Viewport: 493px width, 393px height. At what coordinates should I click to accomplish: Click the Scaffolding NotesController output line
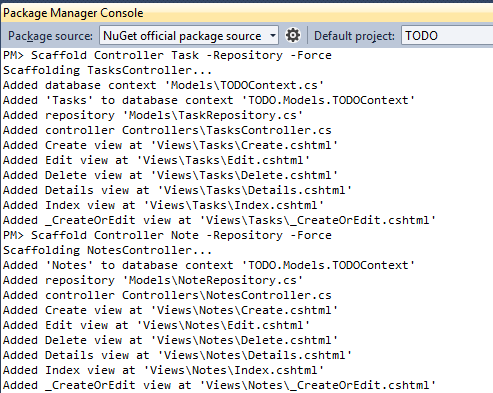(107, 250)
